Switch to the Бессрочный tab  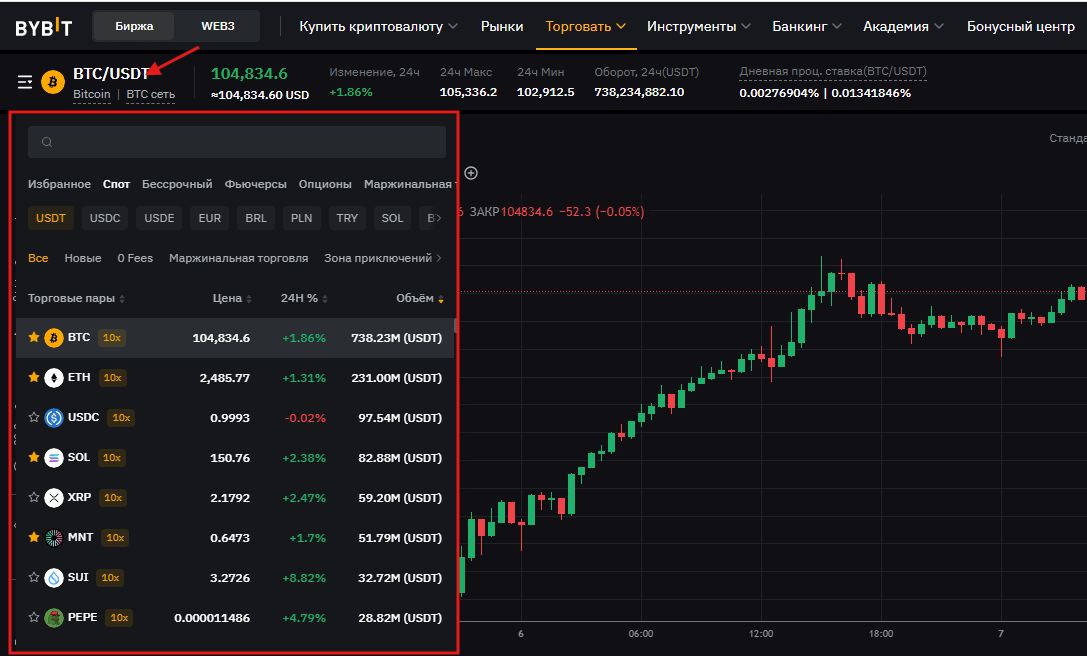click(x=177, y=184)
